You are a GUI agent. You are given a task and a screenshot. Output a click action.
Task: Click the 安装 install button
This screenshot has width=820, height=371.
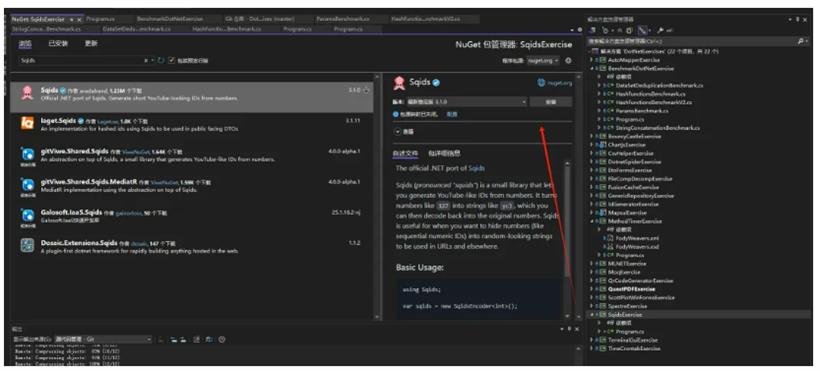(x=551, y=102)
